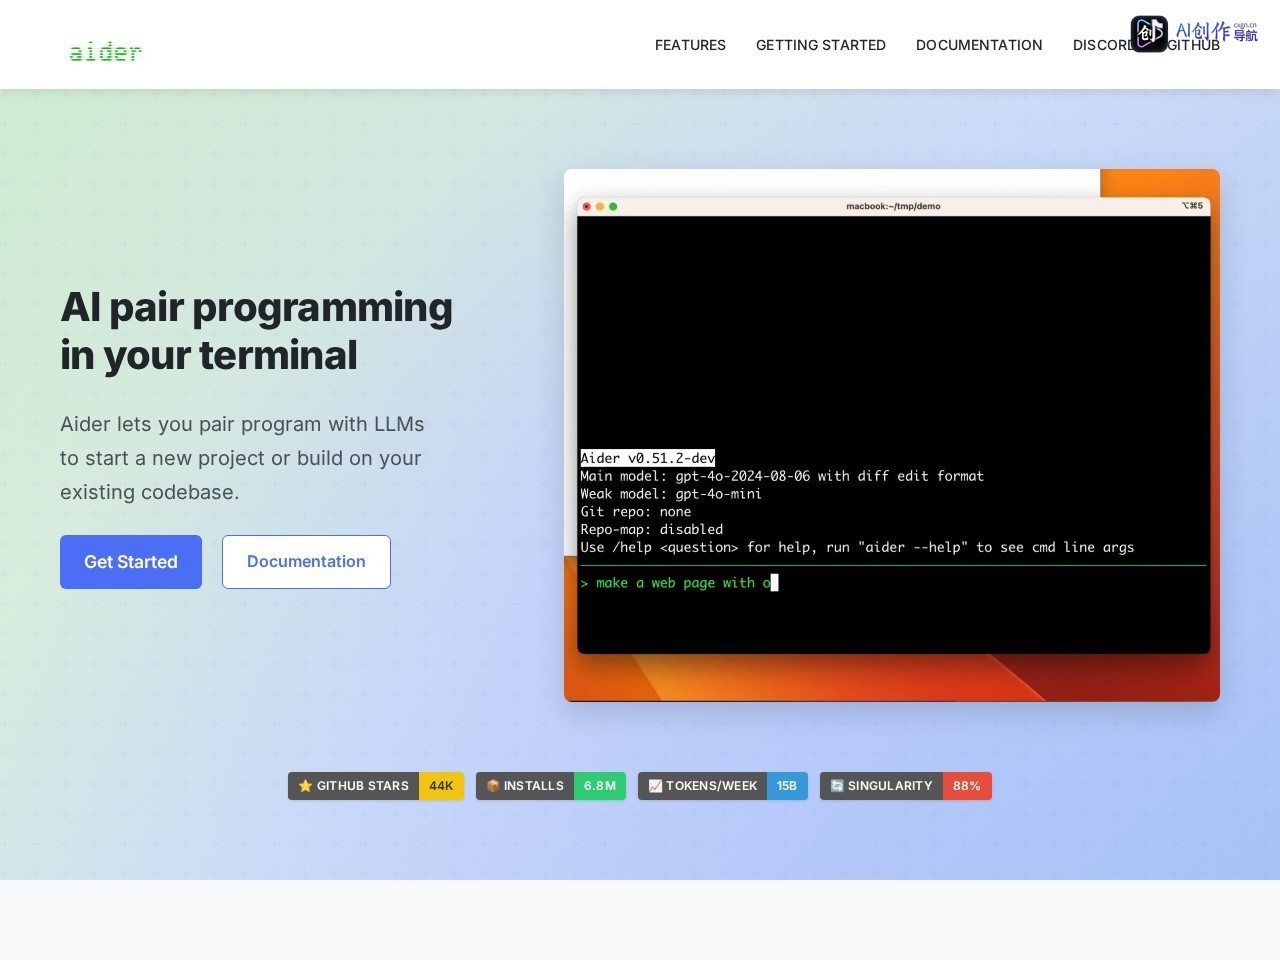Open the Features nav link
1280x960 pixels.
tap(690, 45)
